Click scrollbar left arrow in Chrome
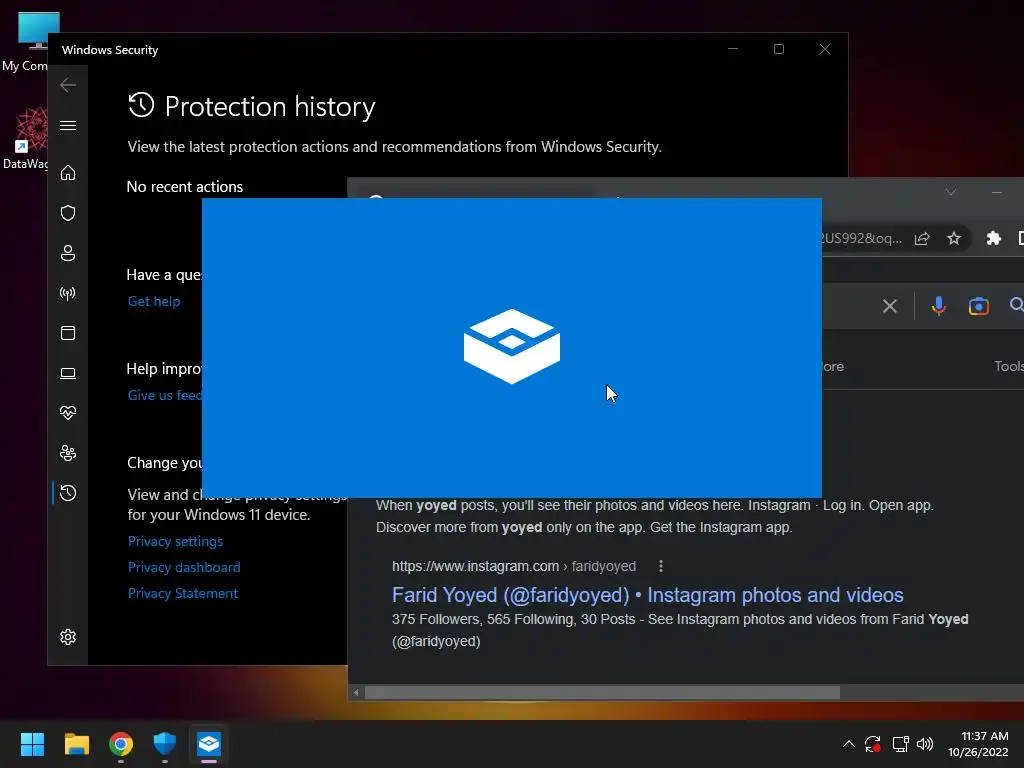The image size is (1024, 768). [356, 692]
